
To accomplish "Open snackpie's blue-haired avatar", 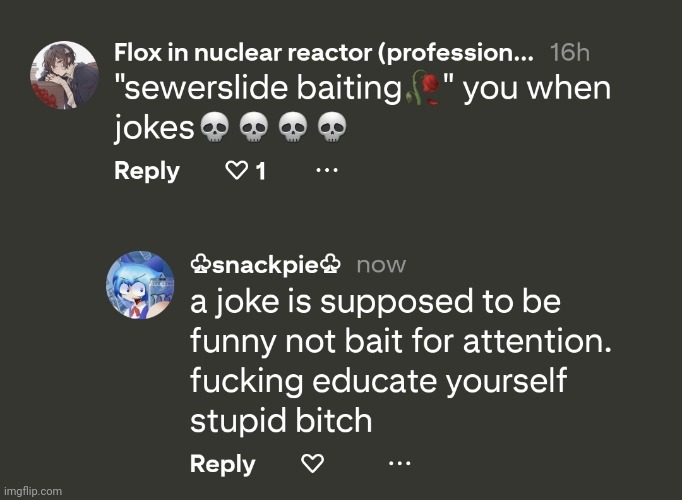I will click(x=140, y=285).
